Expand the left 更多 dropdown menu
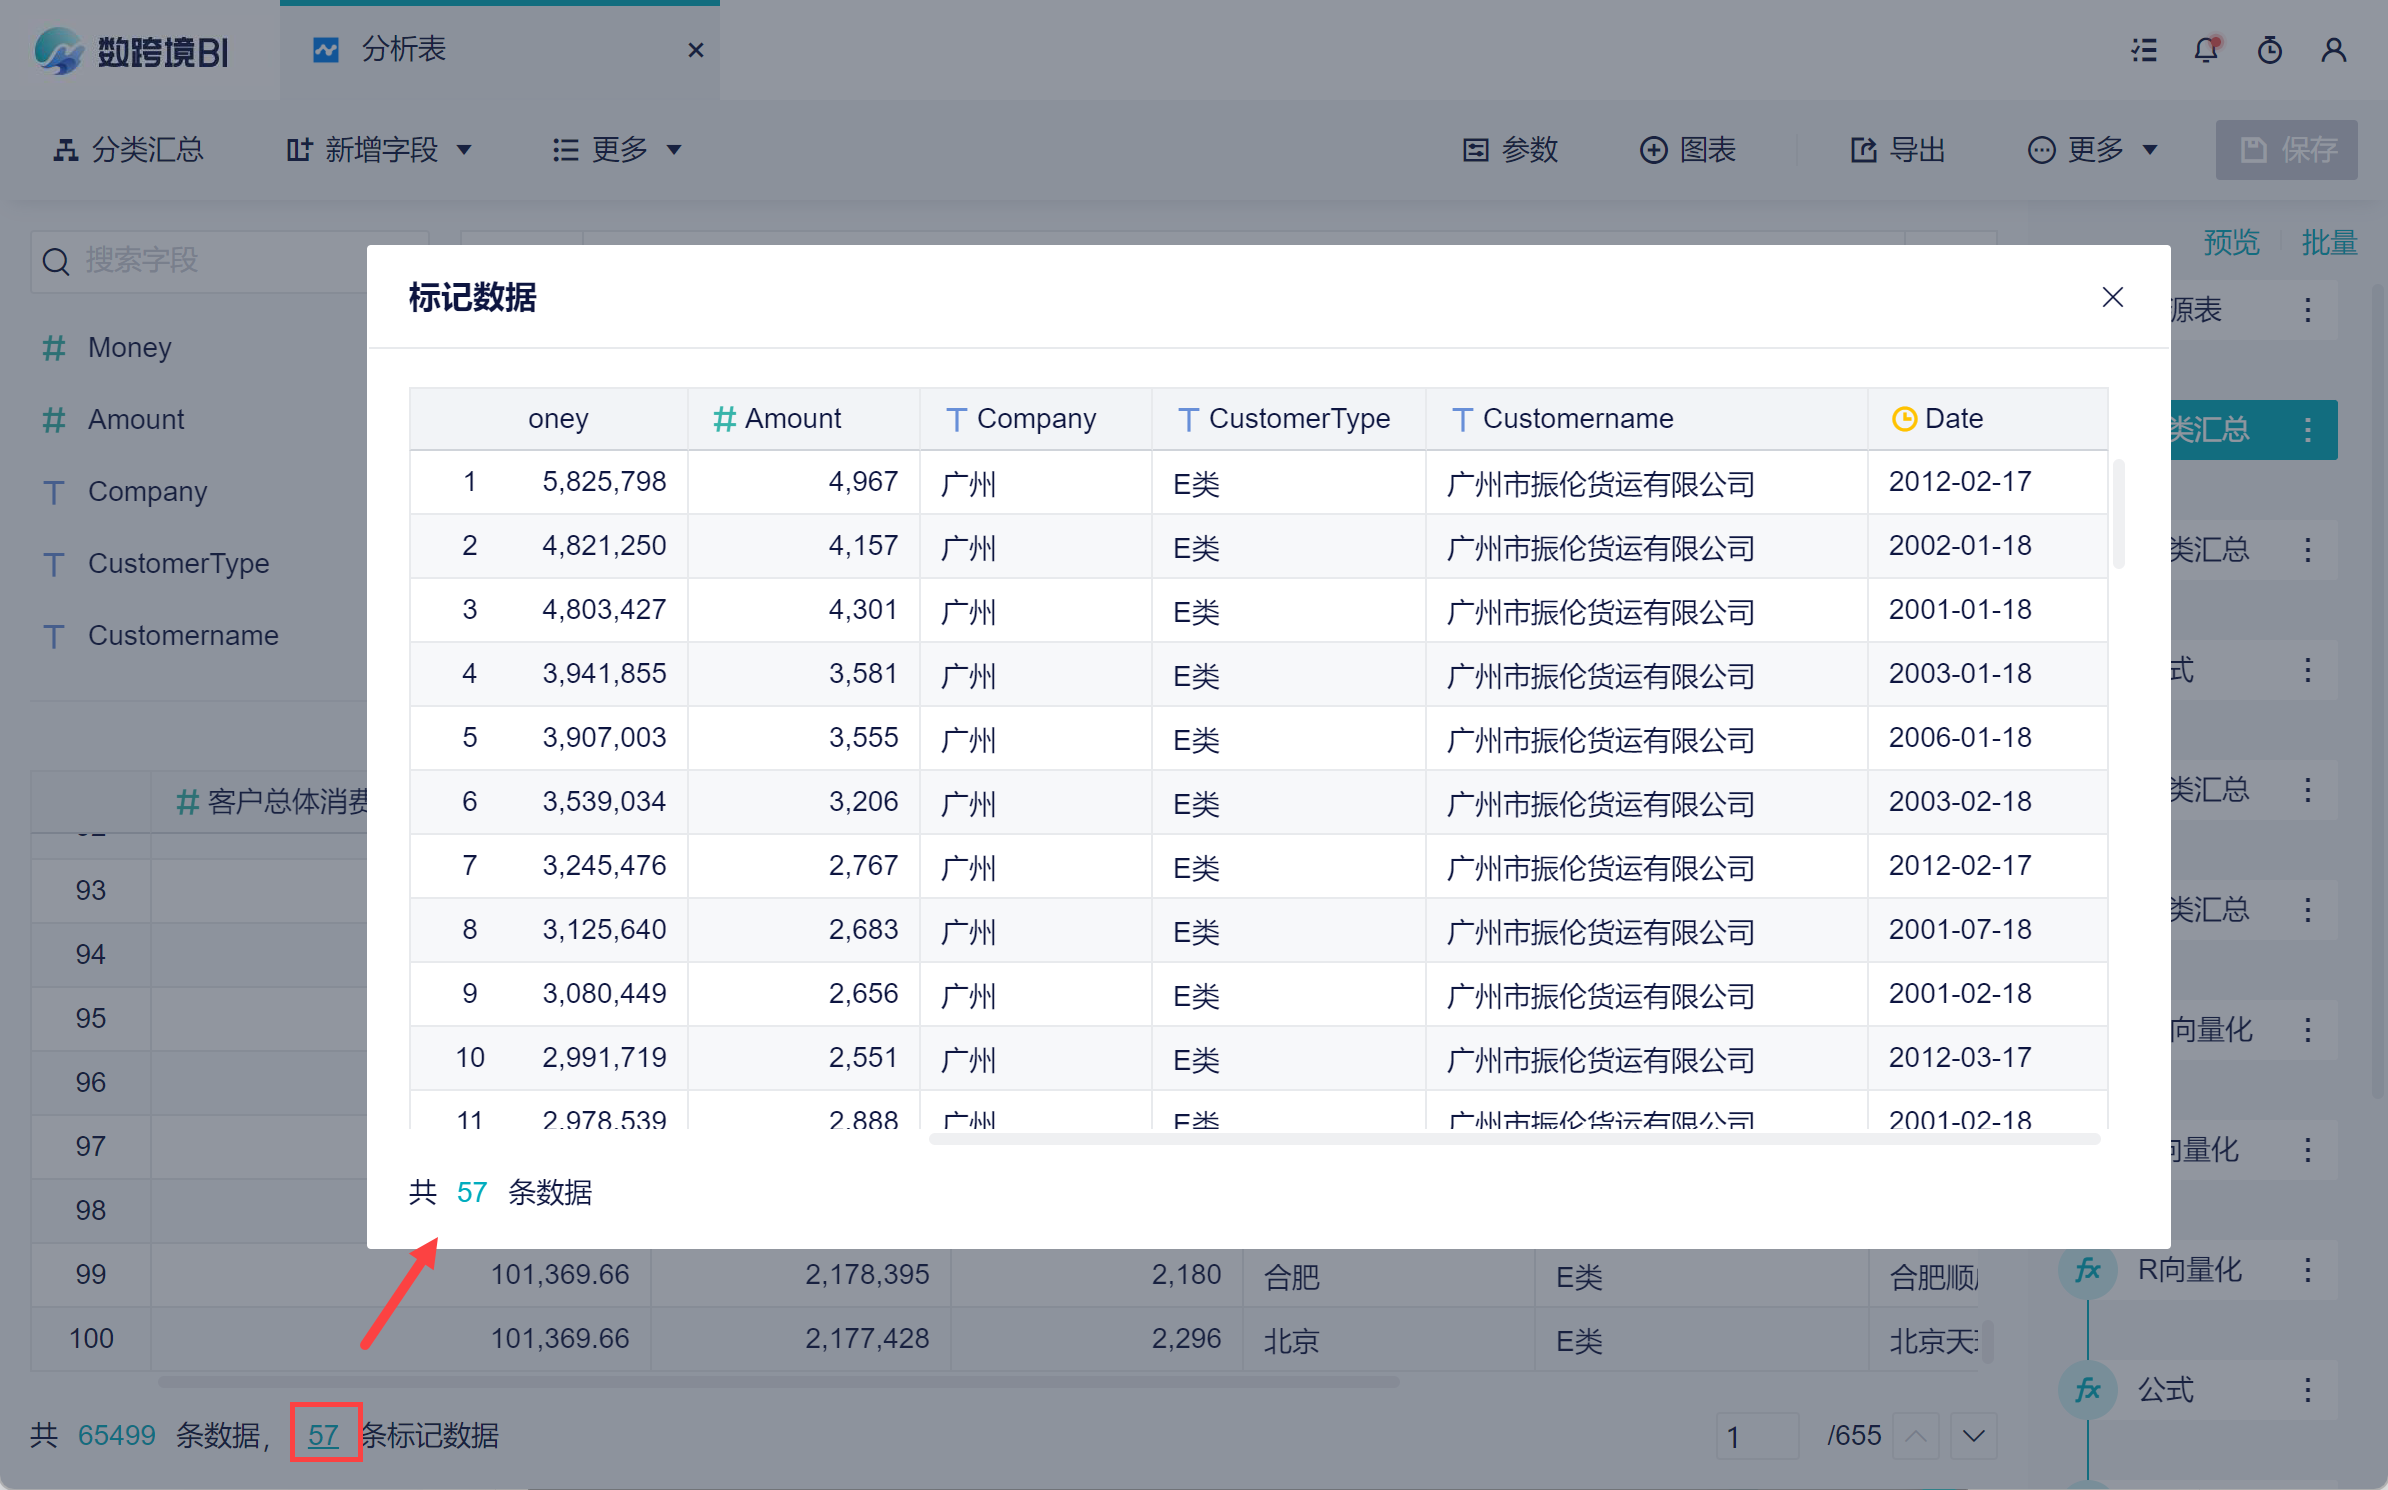Screen dimensions: 2388x1490 pyautogui.click(x=617, y=150)
